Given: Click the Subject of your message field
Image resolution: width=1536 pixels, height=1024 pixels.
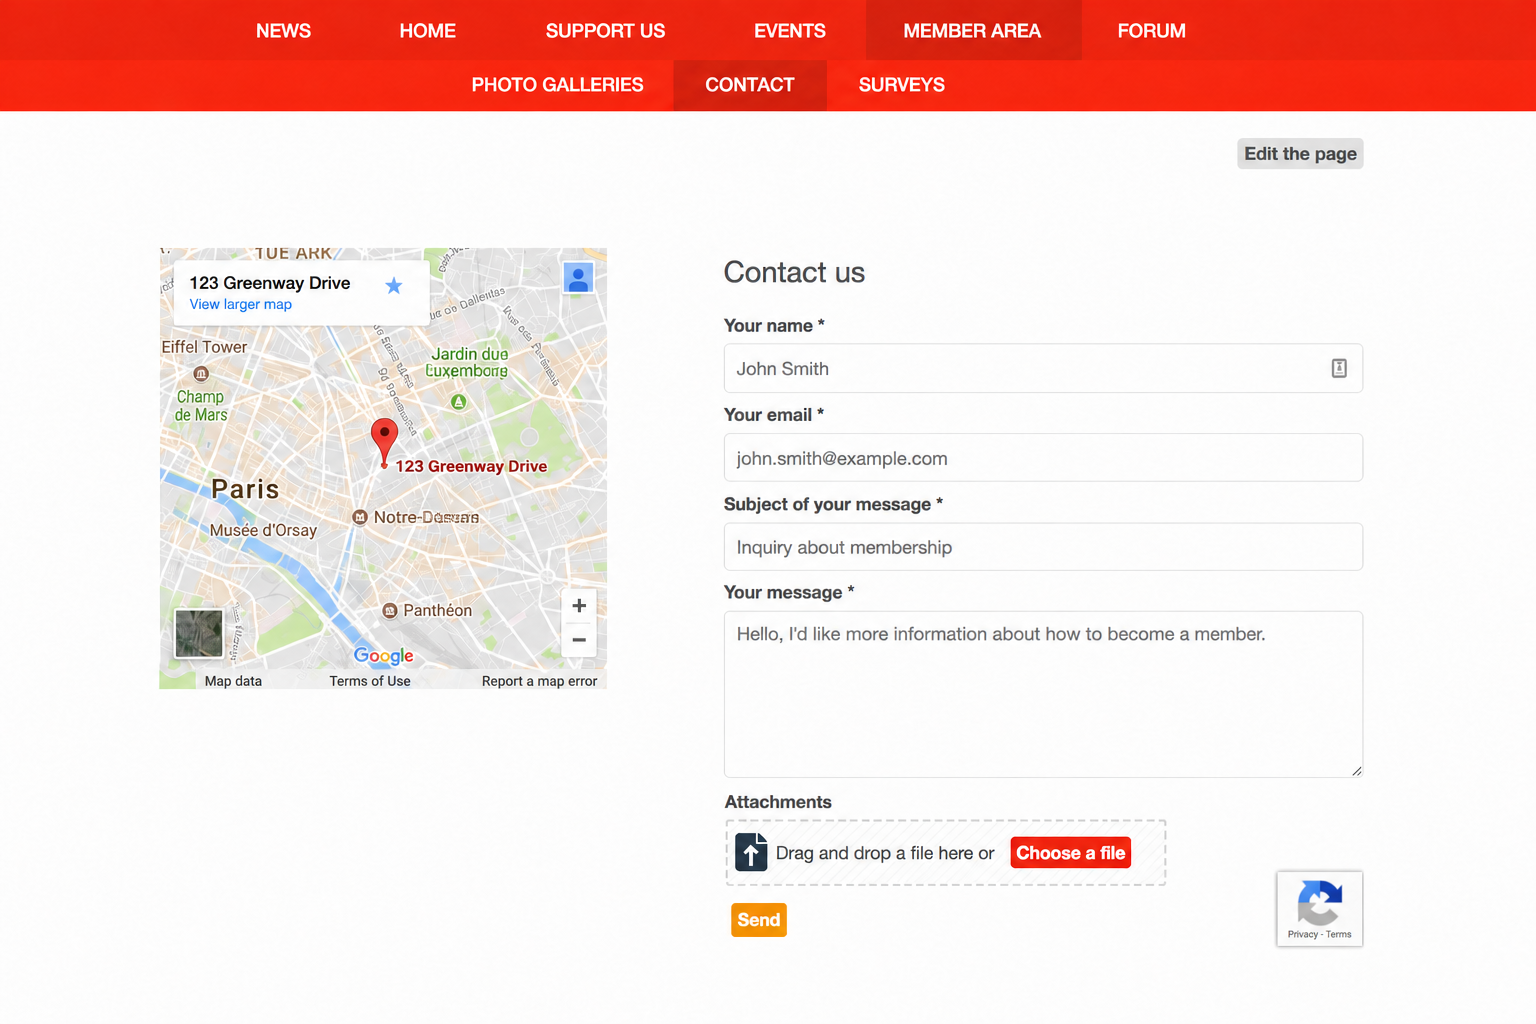Looking at the screenshot, I should 1043,547.
